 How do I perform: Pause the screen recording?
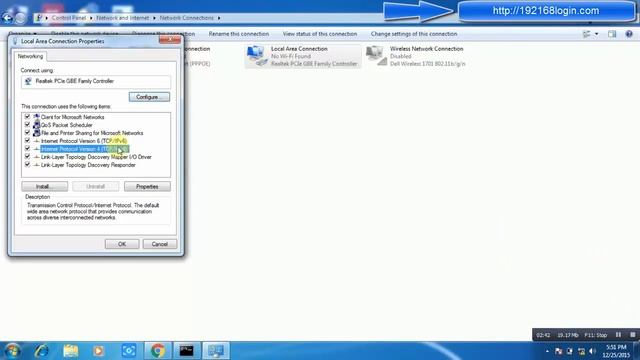point(618,335)
